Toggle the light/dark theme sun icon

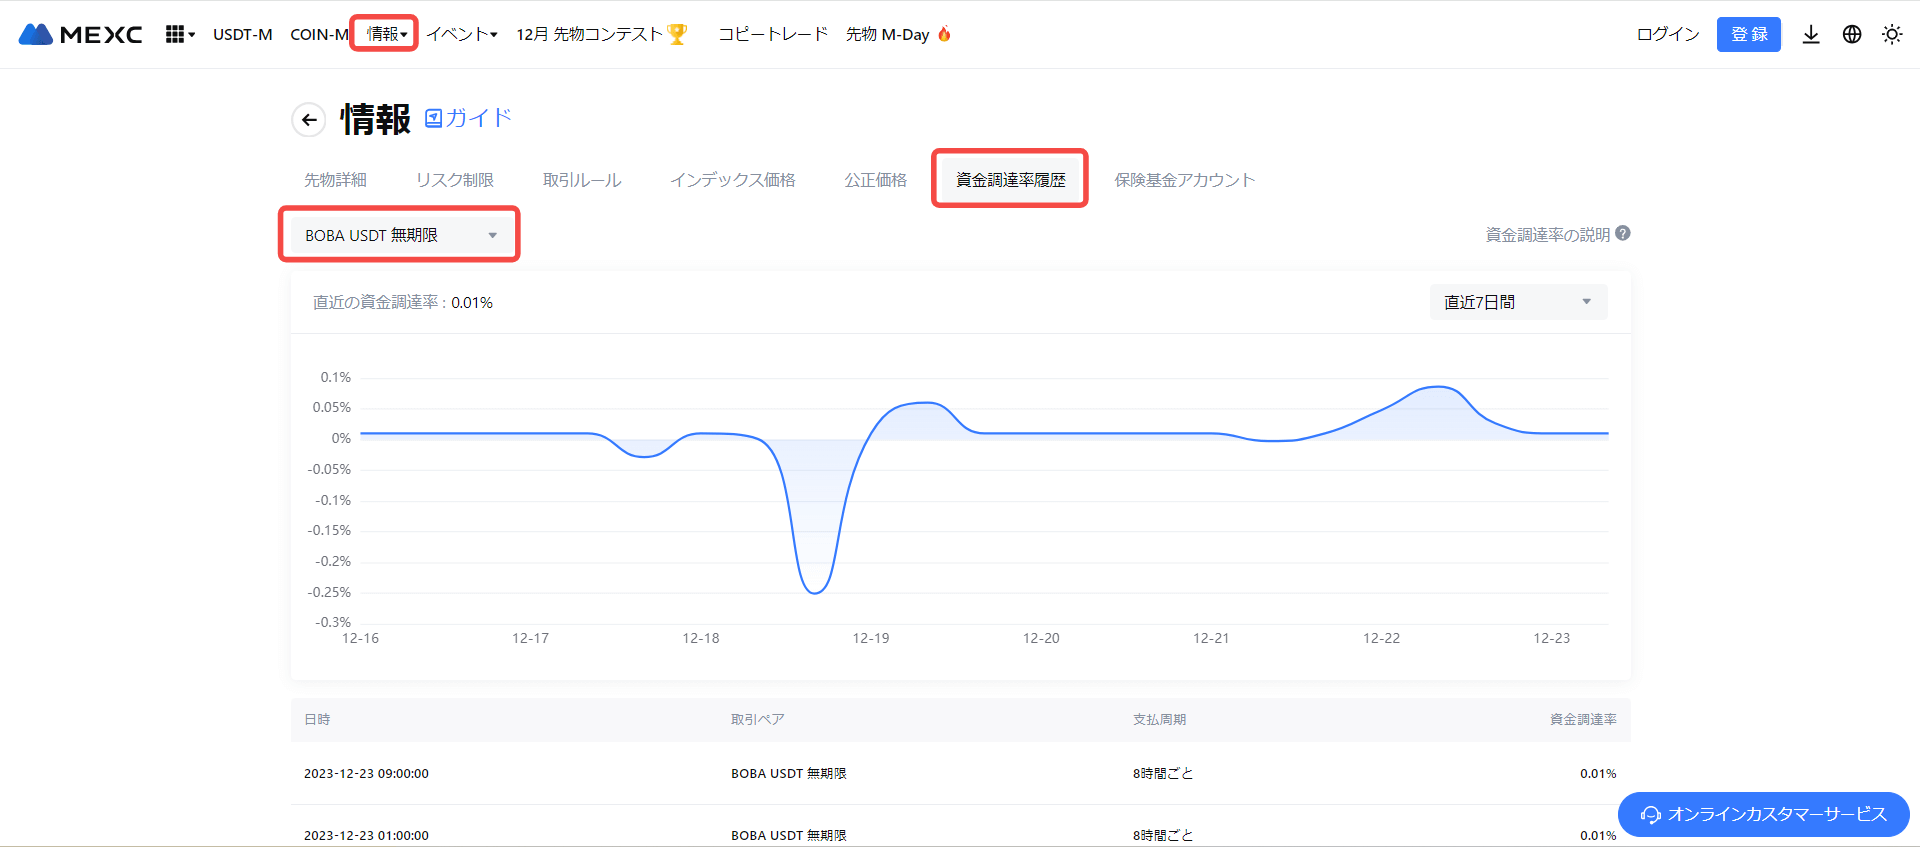point(1891,34)
